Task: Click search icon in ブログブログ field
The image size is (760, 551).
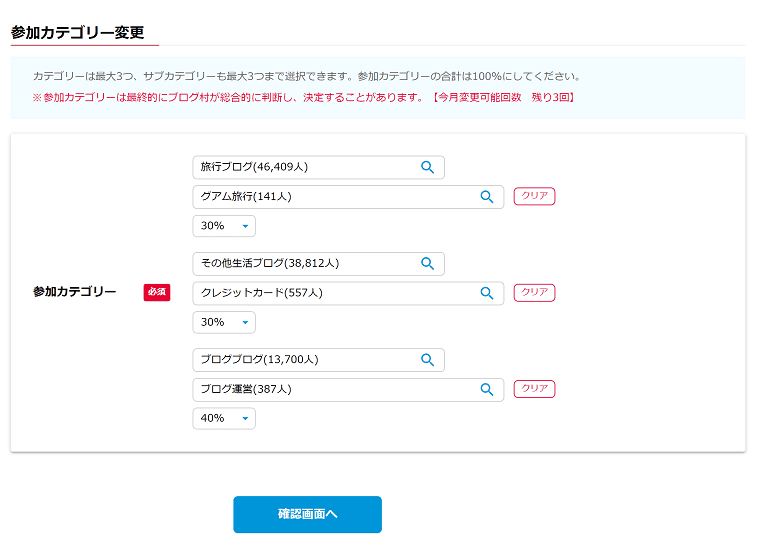Action: [x=427, y=360]
